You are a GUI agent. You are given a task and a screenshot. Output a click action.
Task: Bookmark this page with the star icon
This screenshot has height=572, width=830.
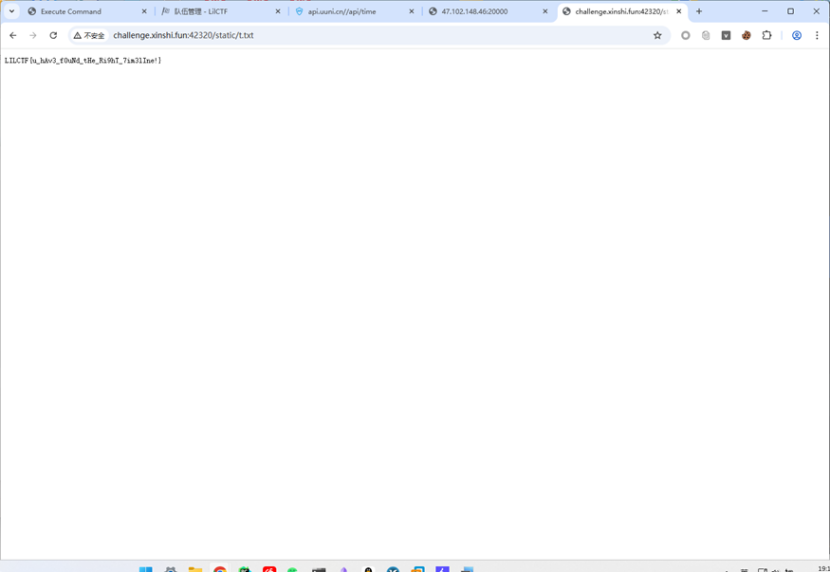(x=657, y=35)
